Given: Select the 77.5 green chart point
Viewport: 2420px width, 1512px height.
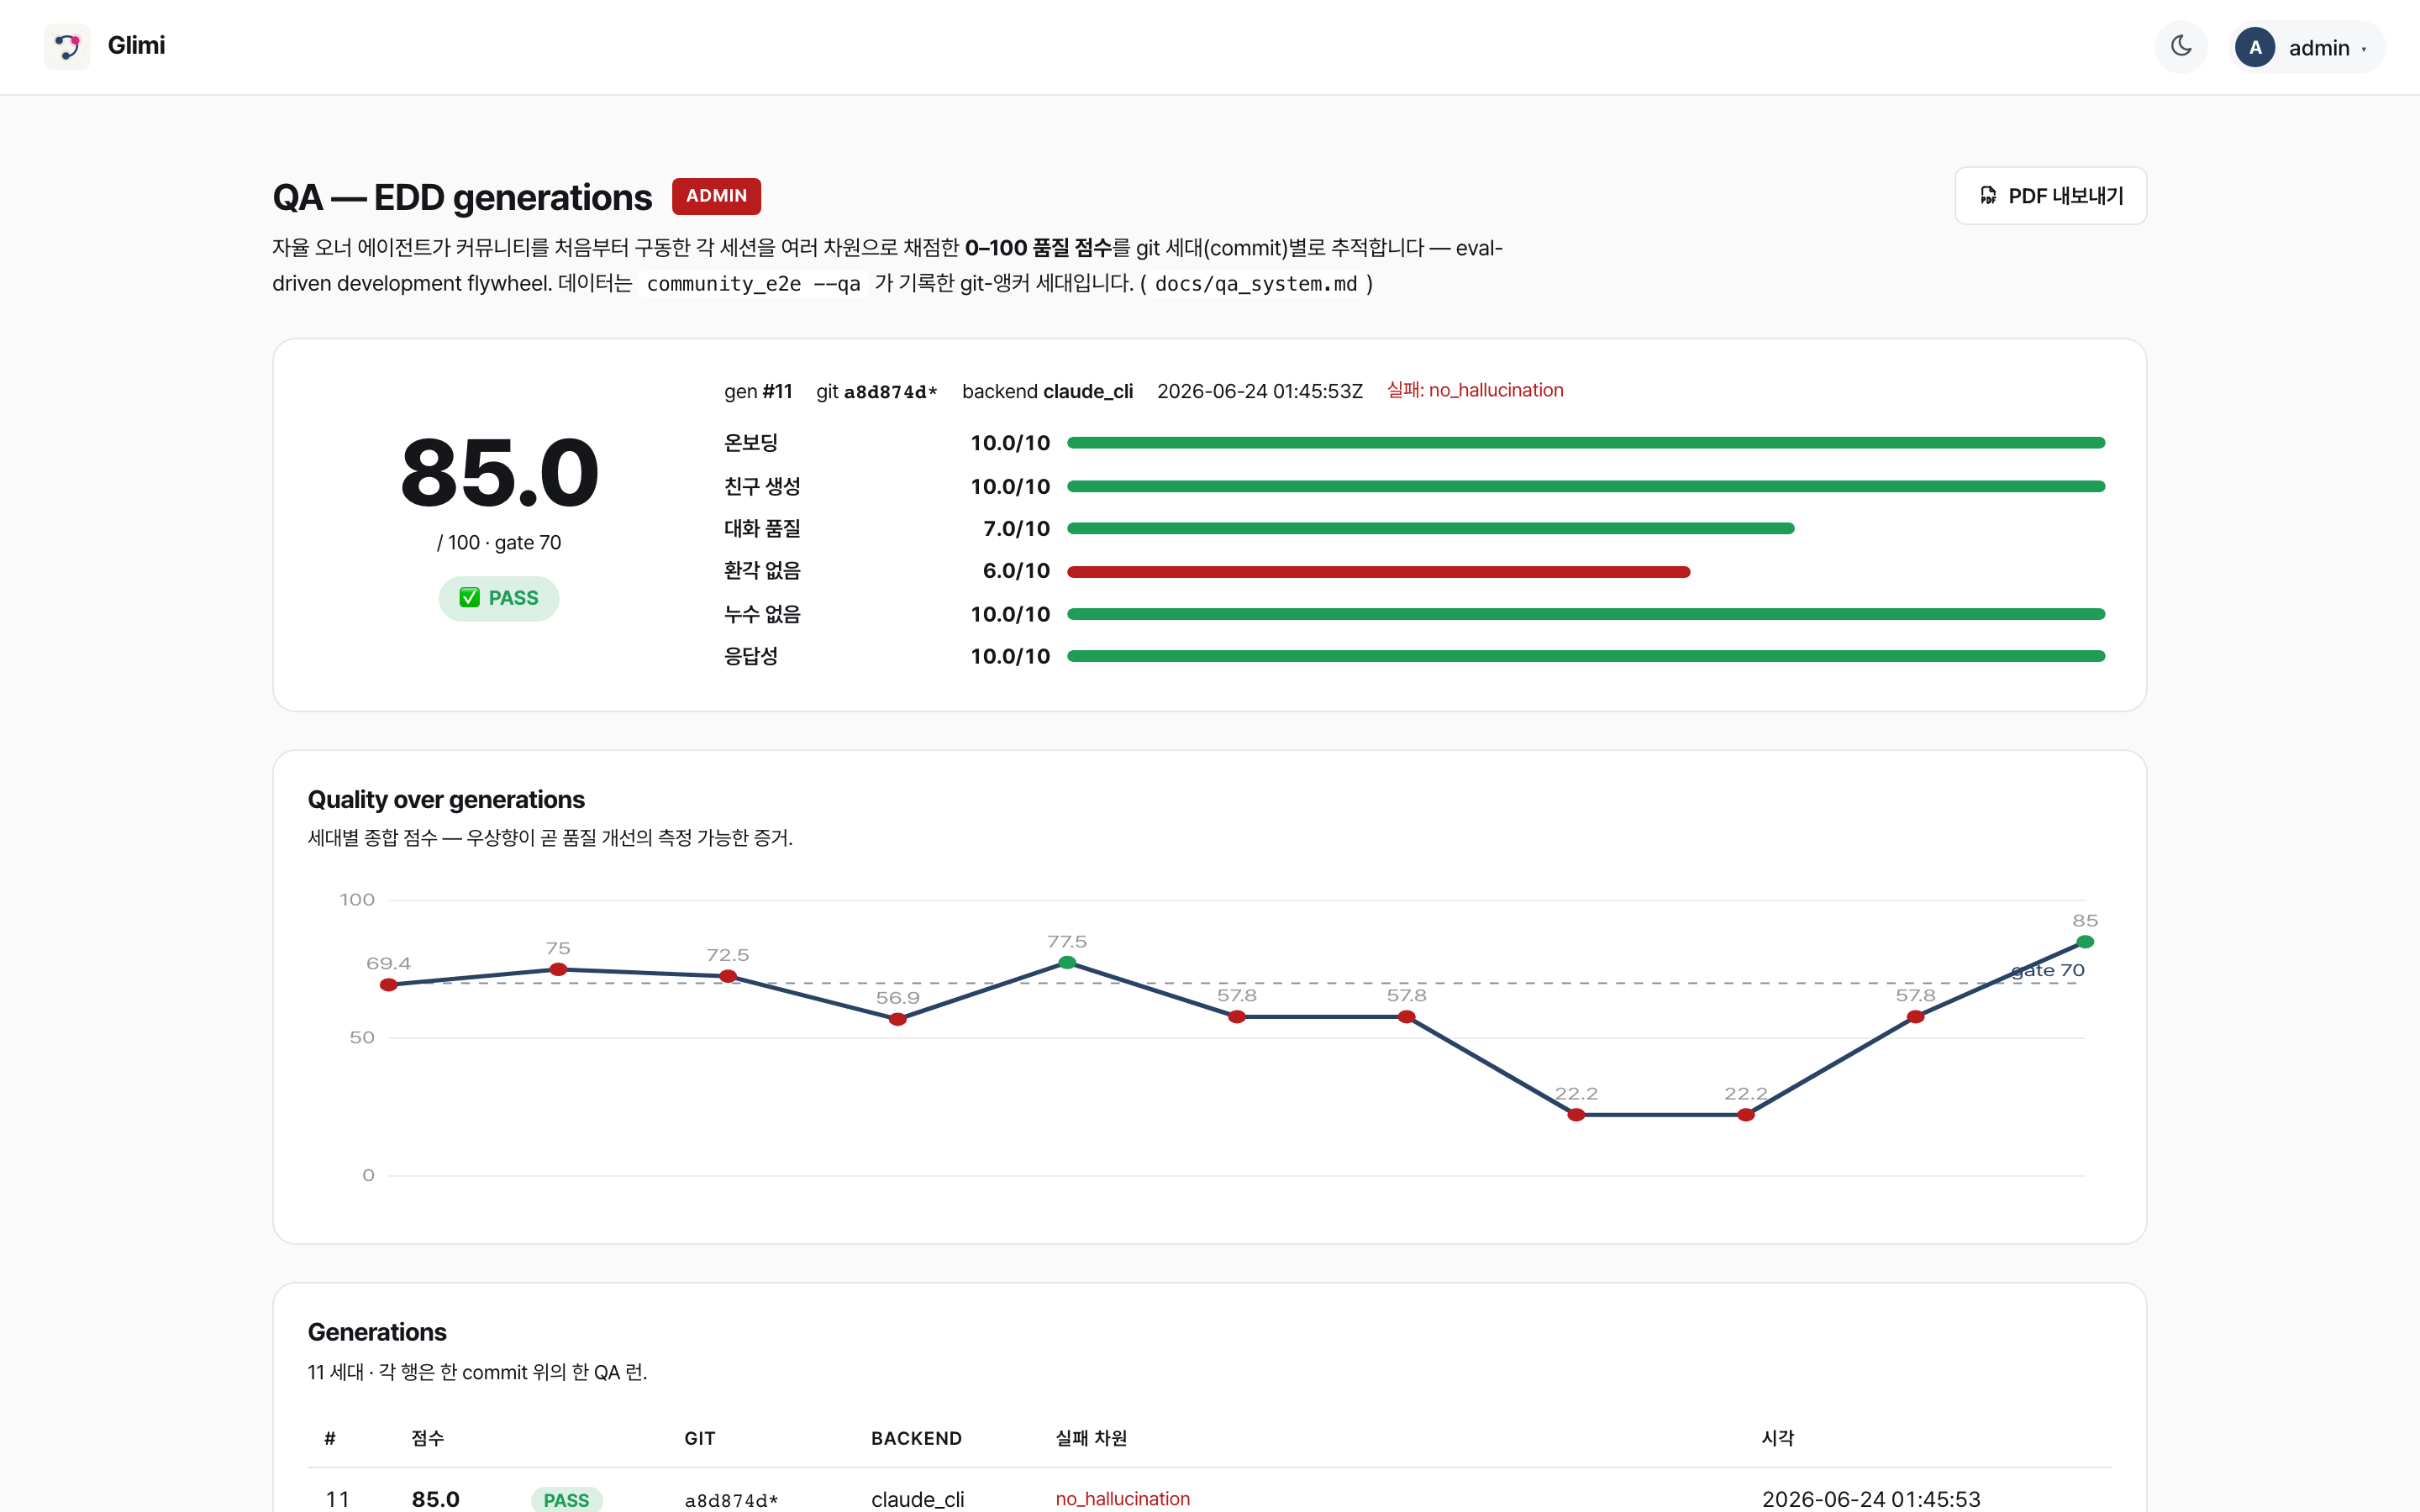Looking at the screenshot, I should coord(1067,963).
